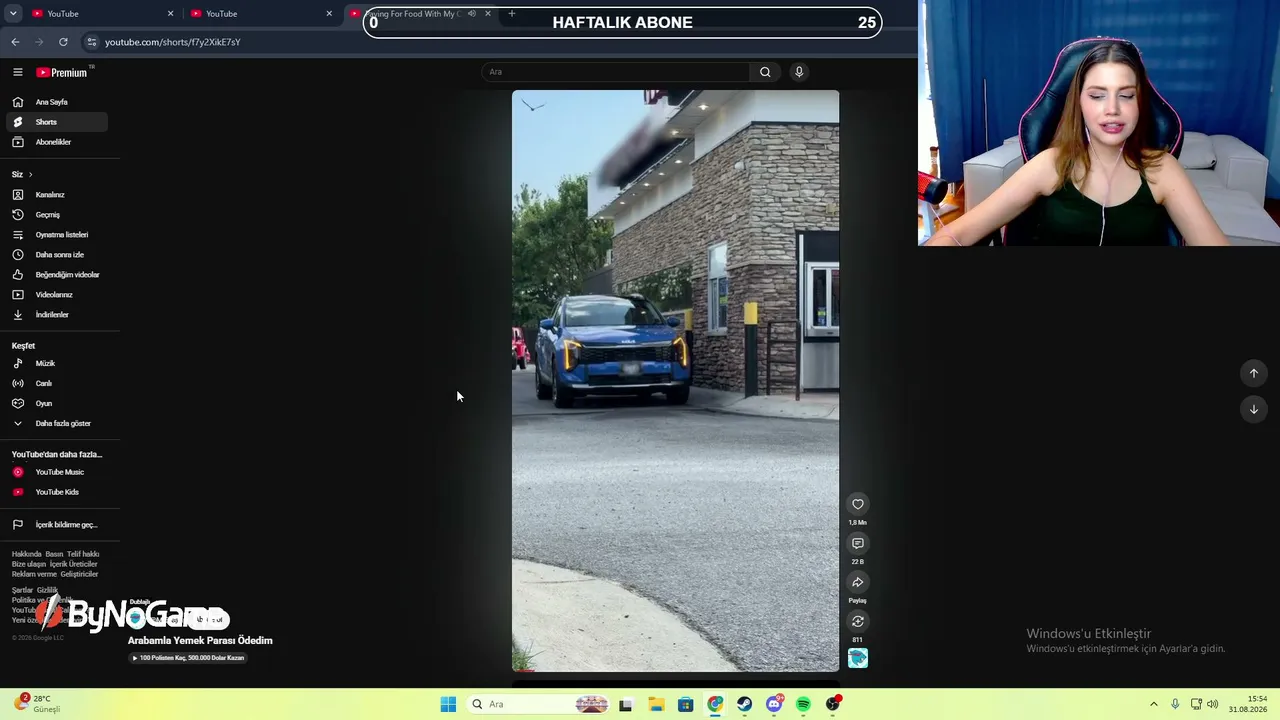Open File Explorer from taskbar
The width and height of the screenshot is (1280, 720).
(656, 704)
